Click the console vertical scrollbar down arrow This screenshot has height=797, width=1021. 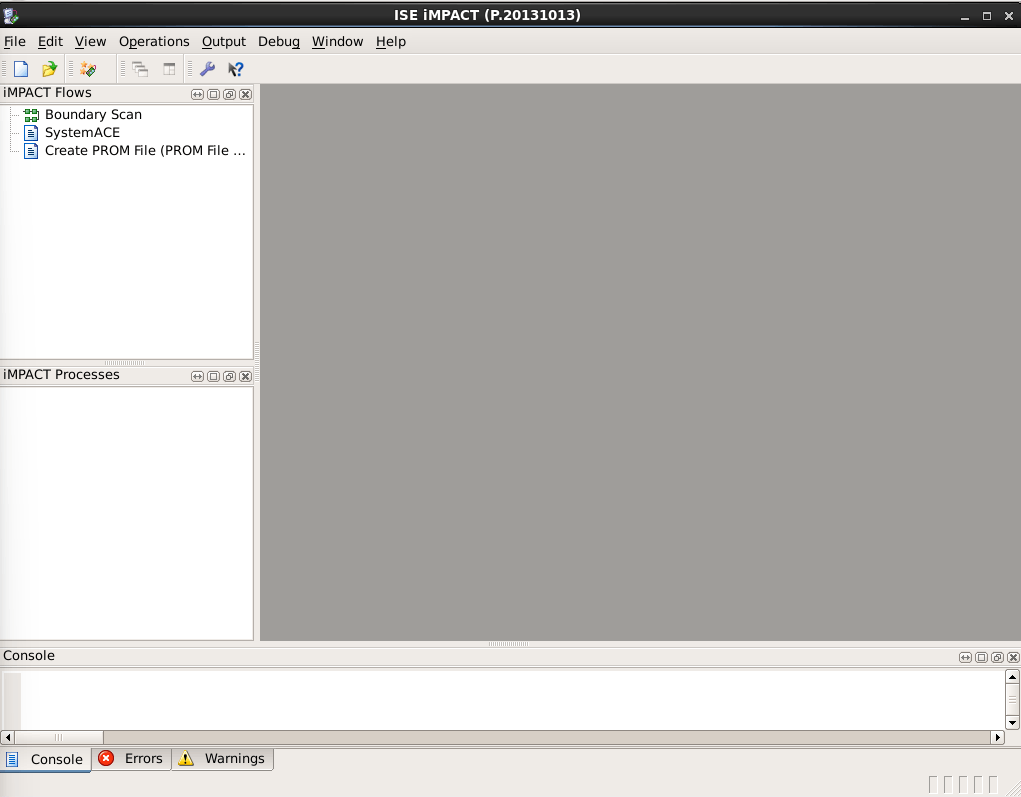(1012, 723)
